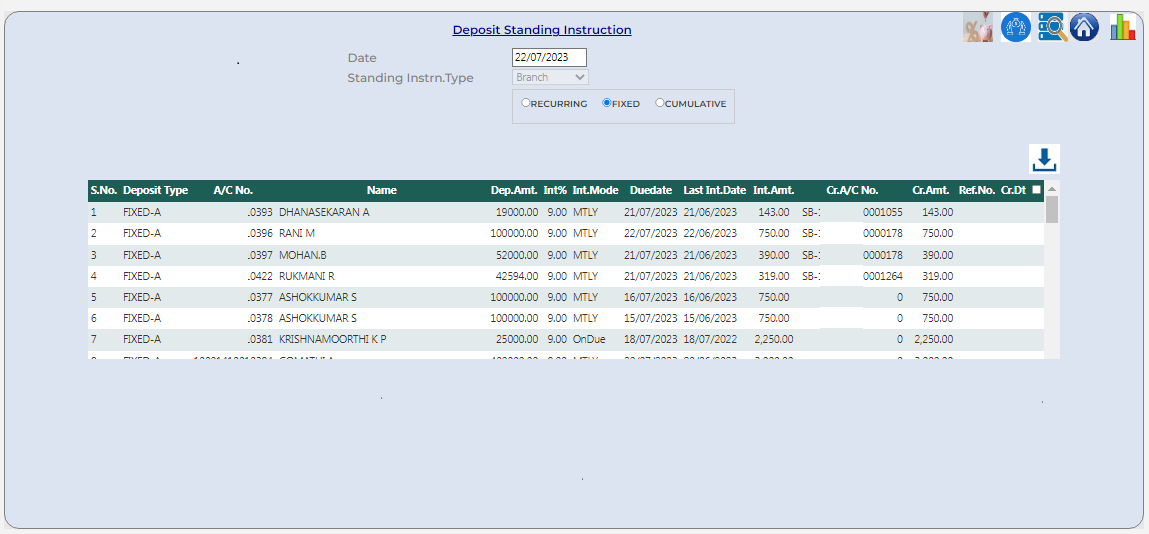
Task: Select the FIXED radio button
Action: 607,103
